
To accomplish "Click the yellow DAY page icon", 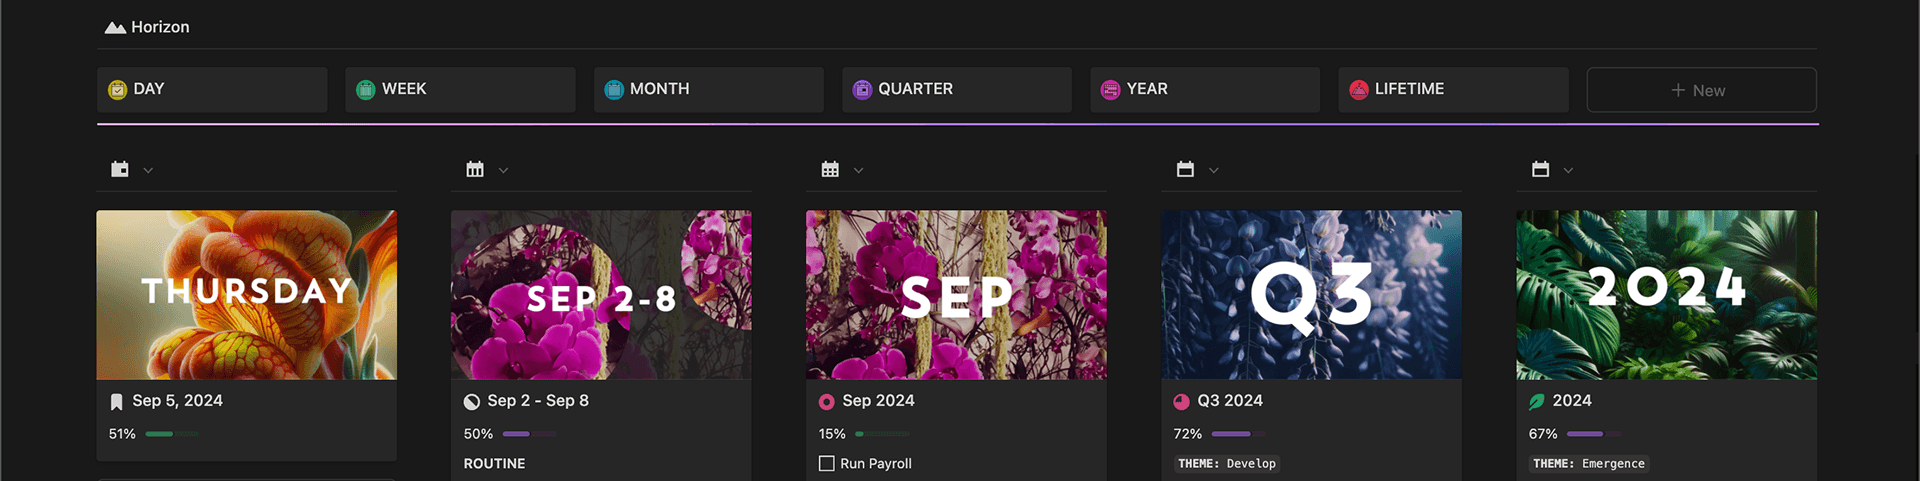I will point(118,90).
